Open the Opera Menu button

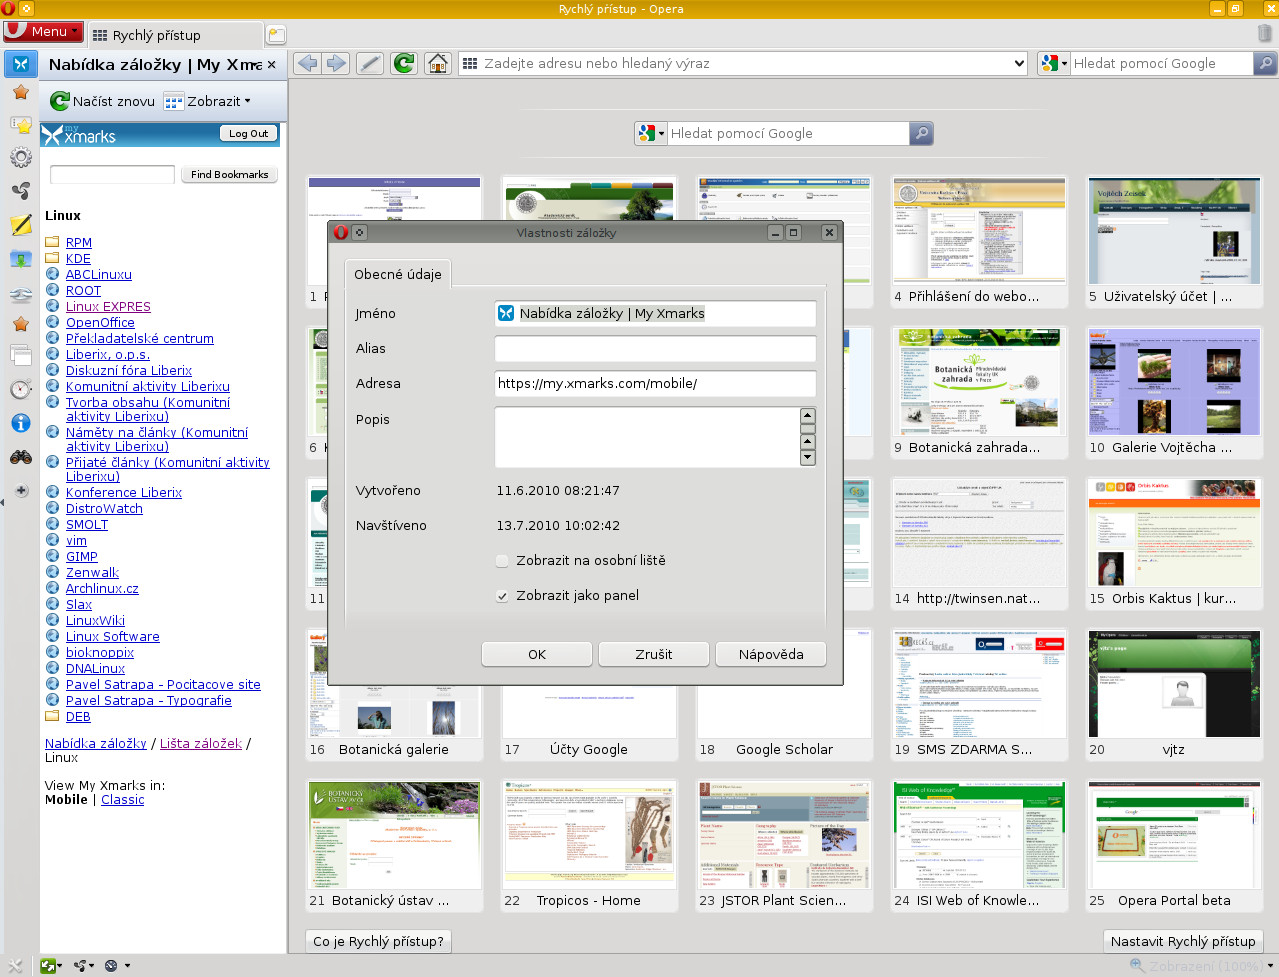(x=43, y=32)
